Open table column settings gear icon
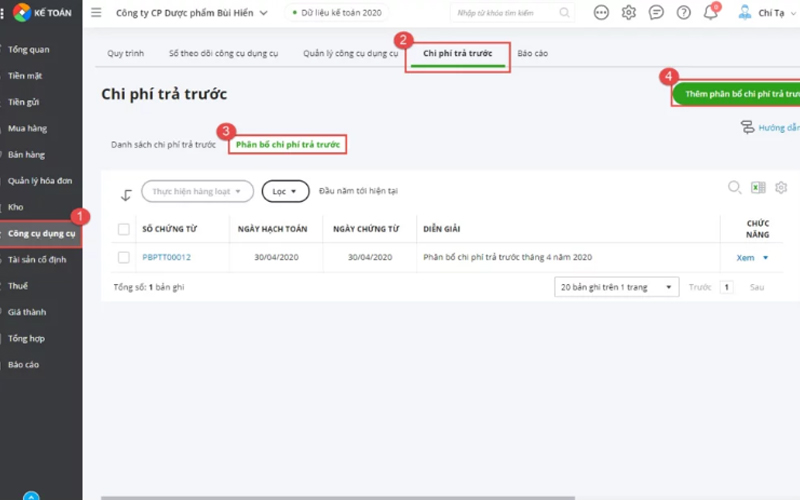 click(781, 188)
